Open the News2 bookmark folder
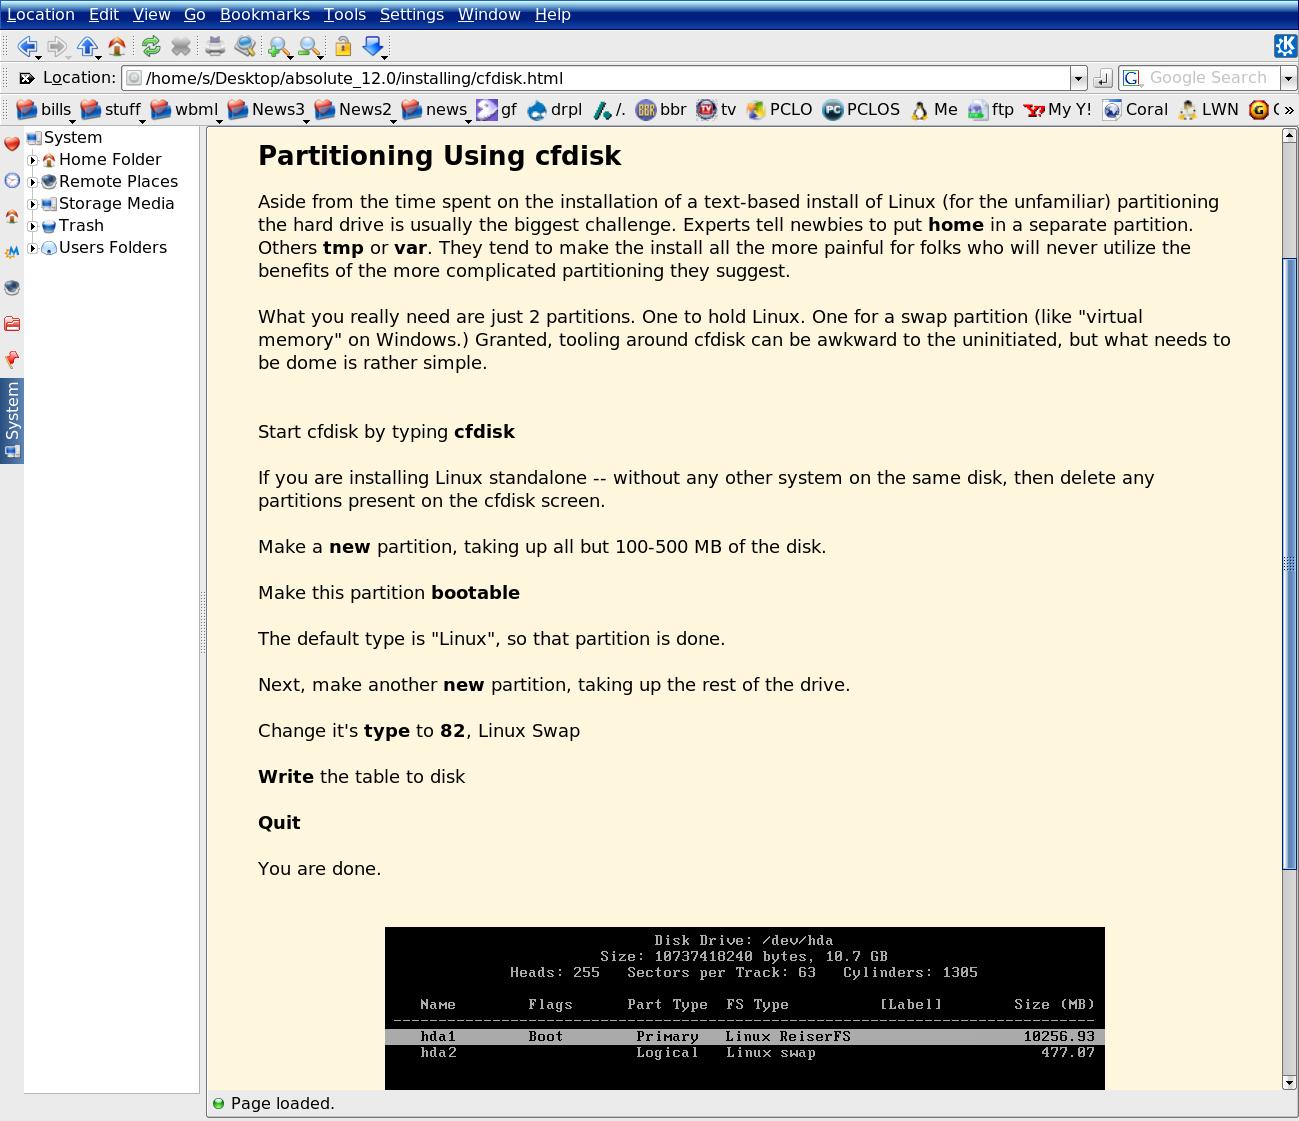Image resolution: width=1299 pixels, height=1121 pixels. coord(354,110)
